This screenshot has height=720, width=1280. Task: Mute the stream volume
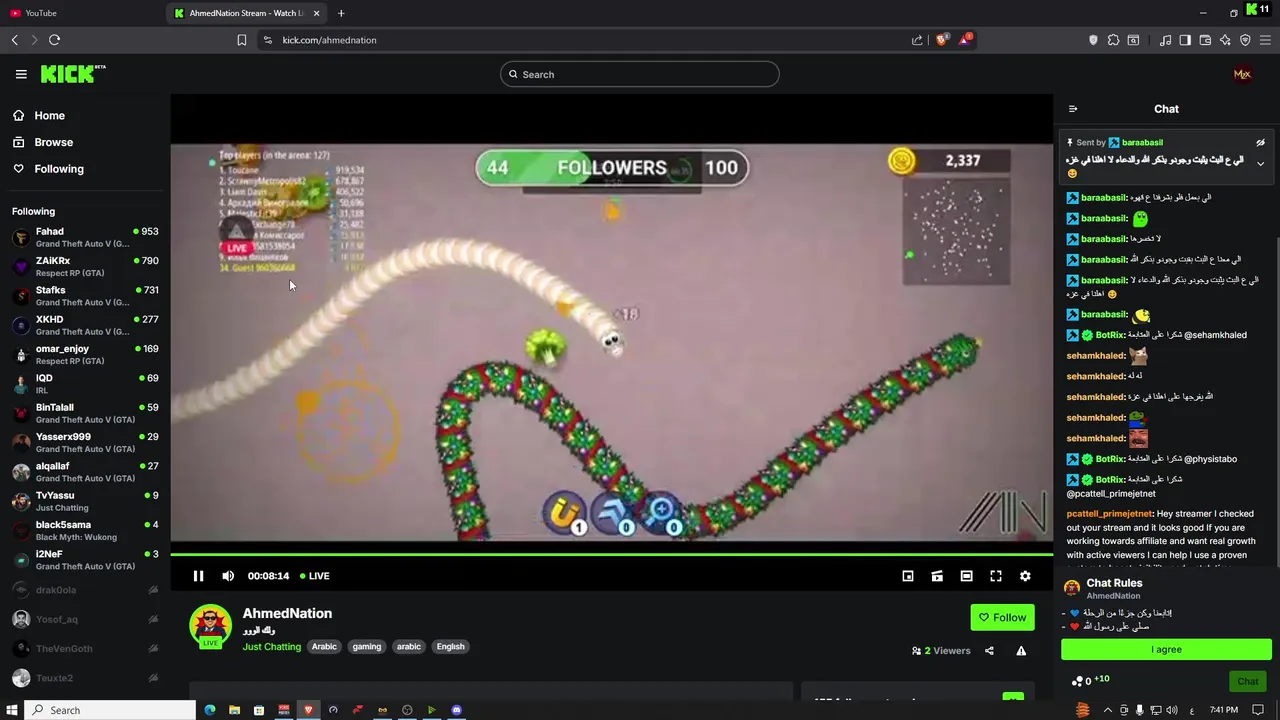click(x=228, y=576)
